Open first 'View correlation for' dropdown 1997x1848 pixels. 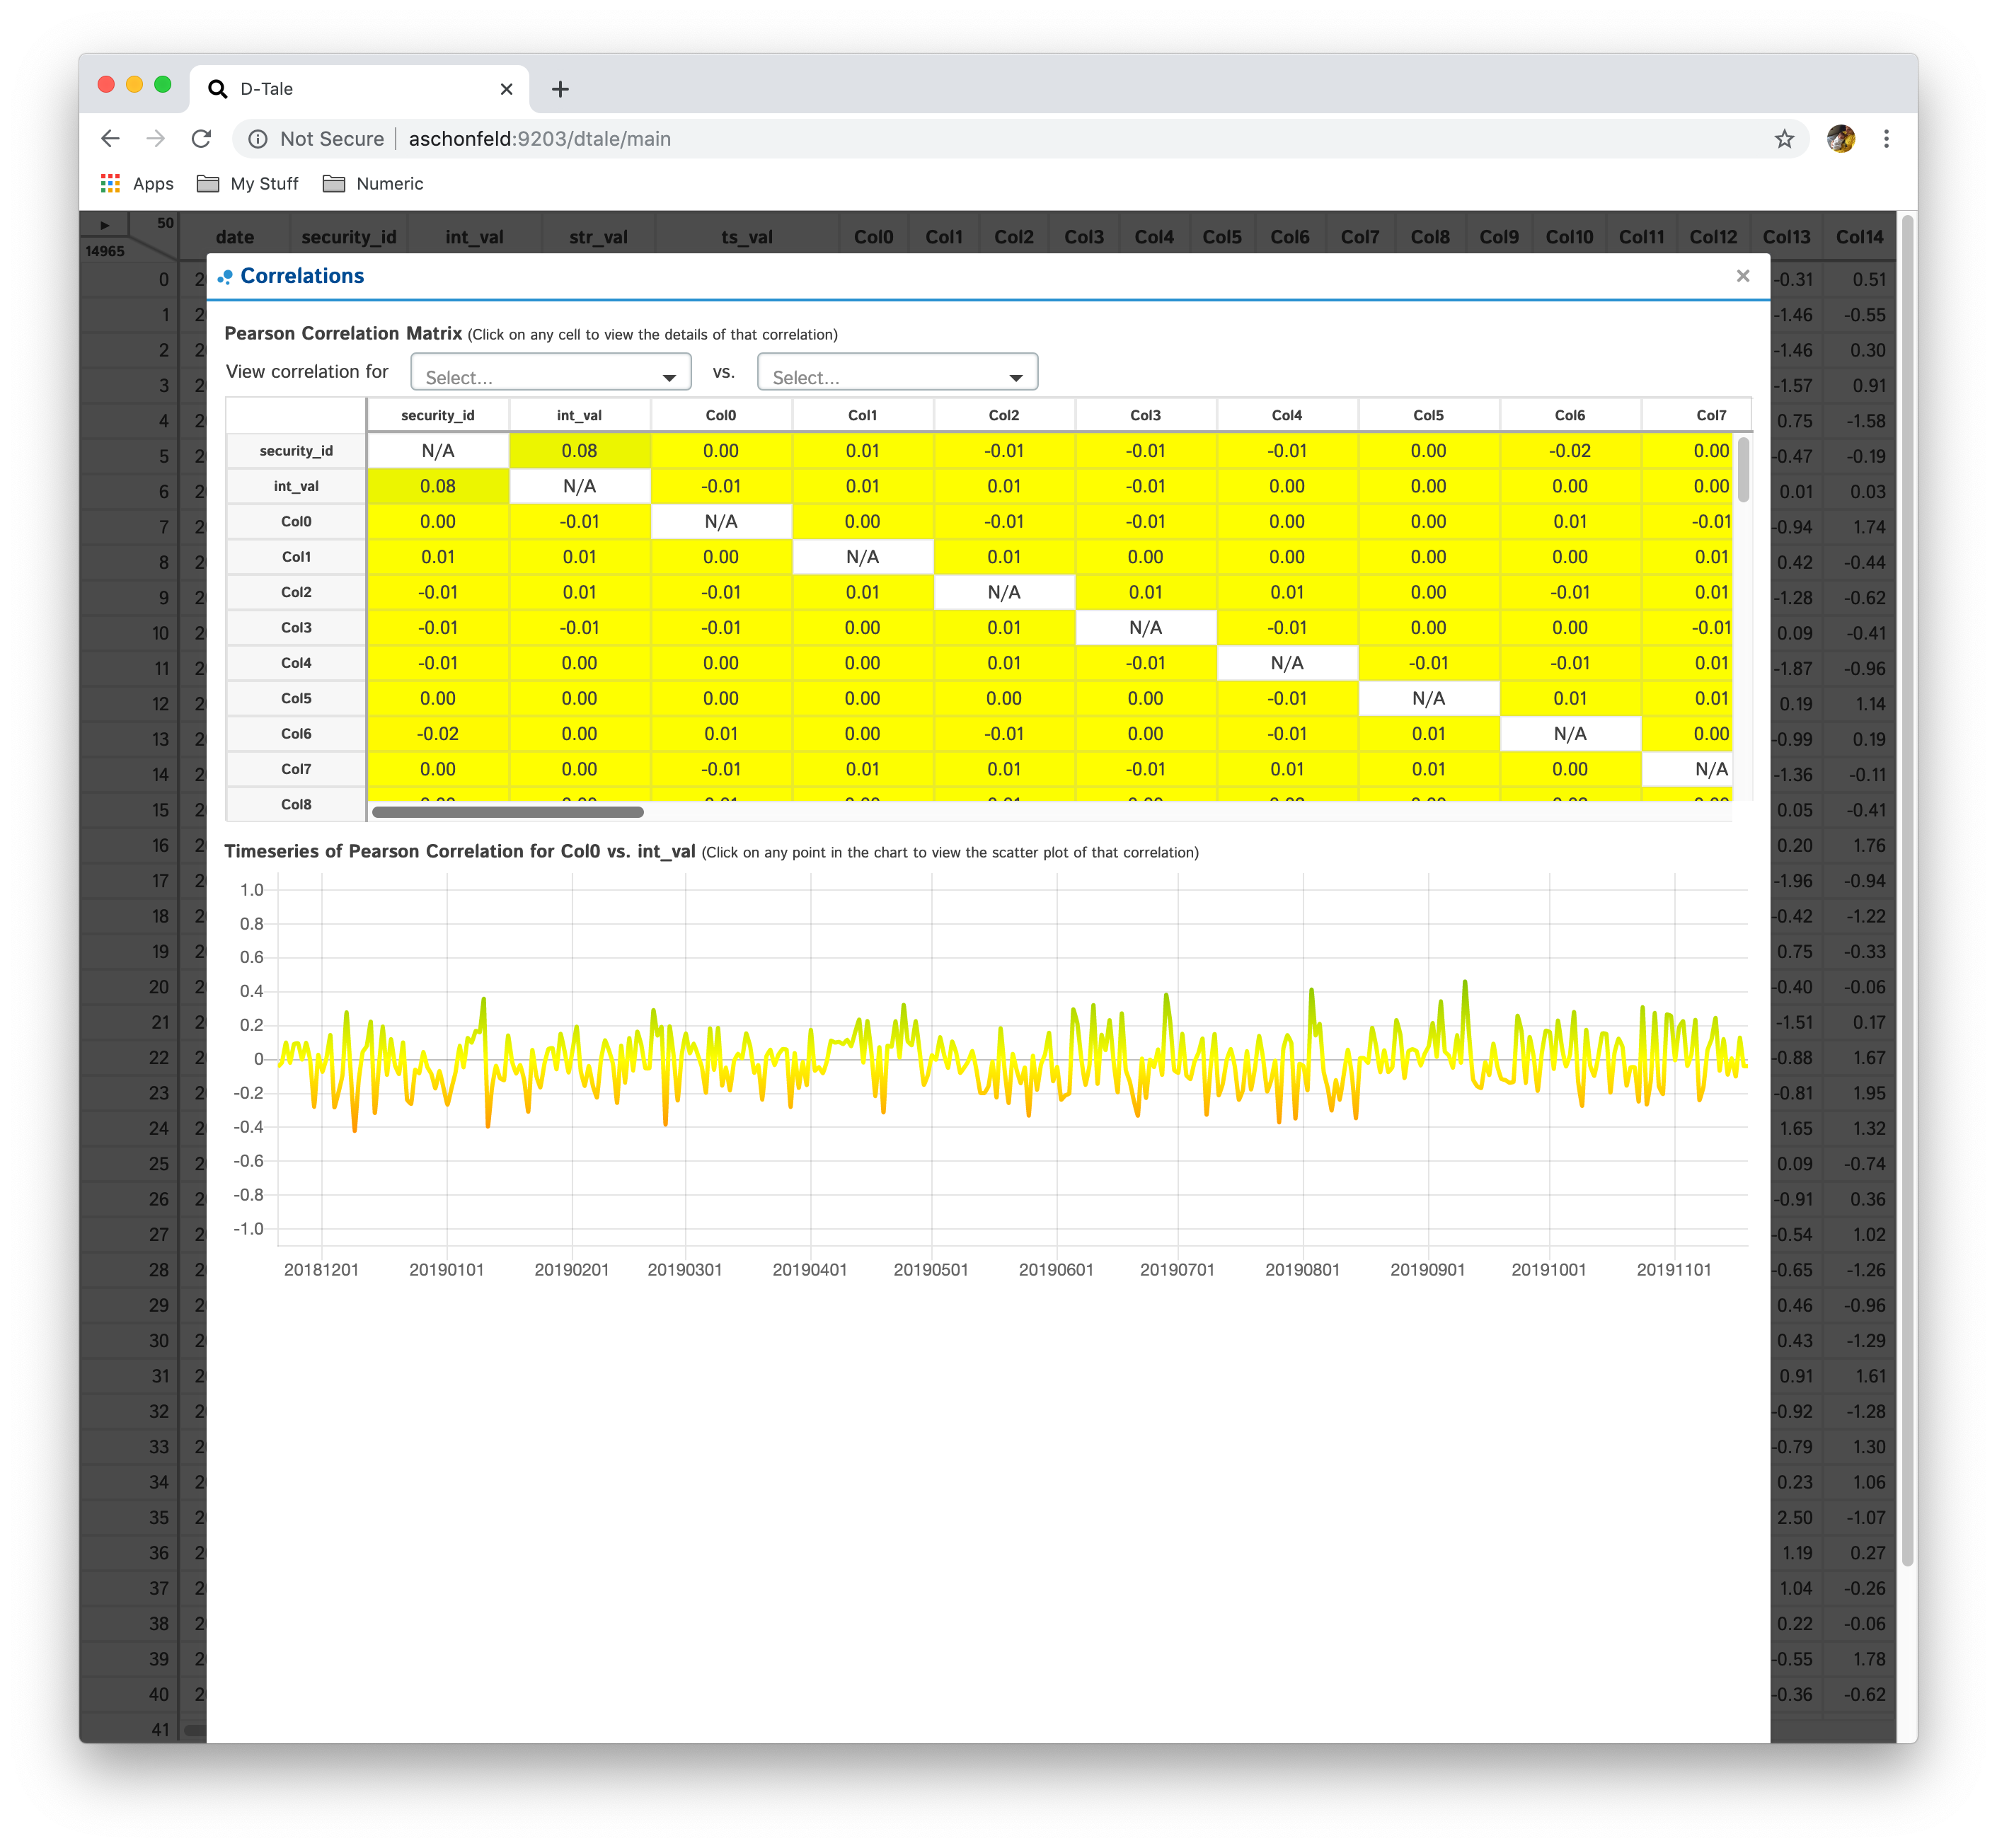pyautogui.click(x=551, y=373)
